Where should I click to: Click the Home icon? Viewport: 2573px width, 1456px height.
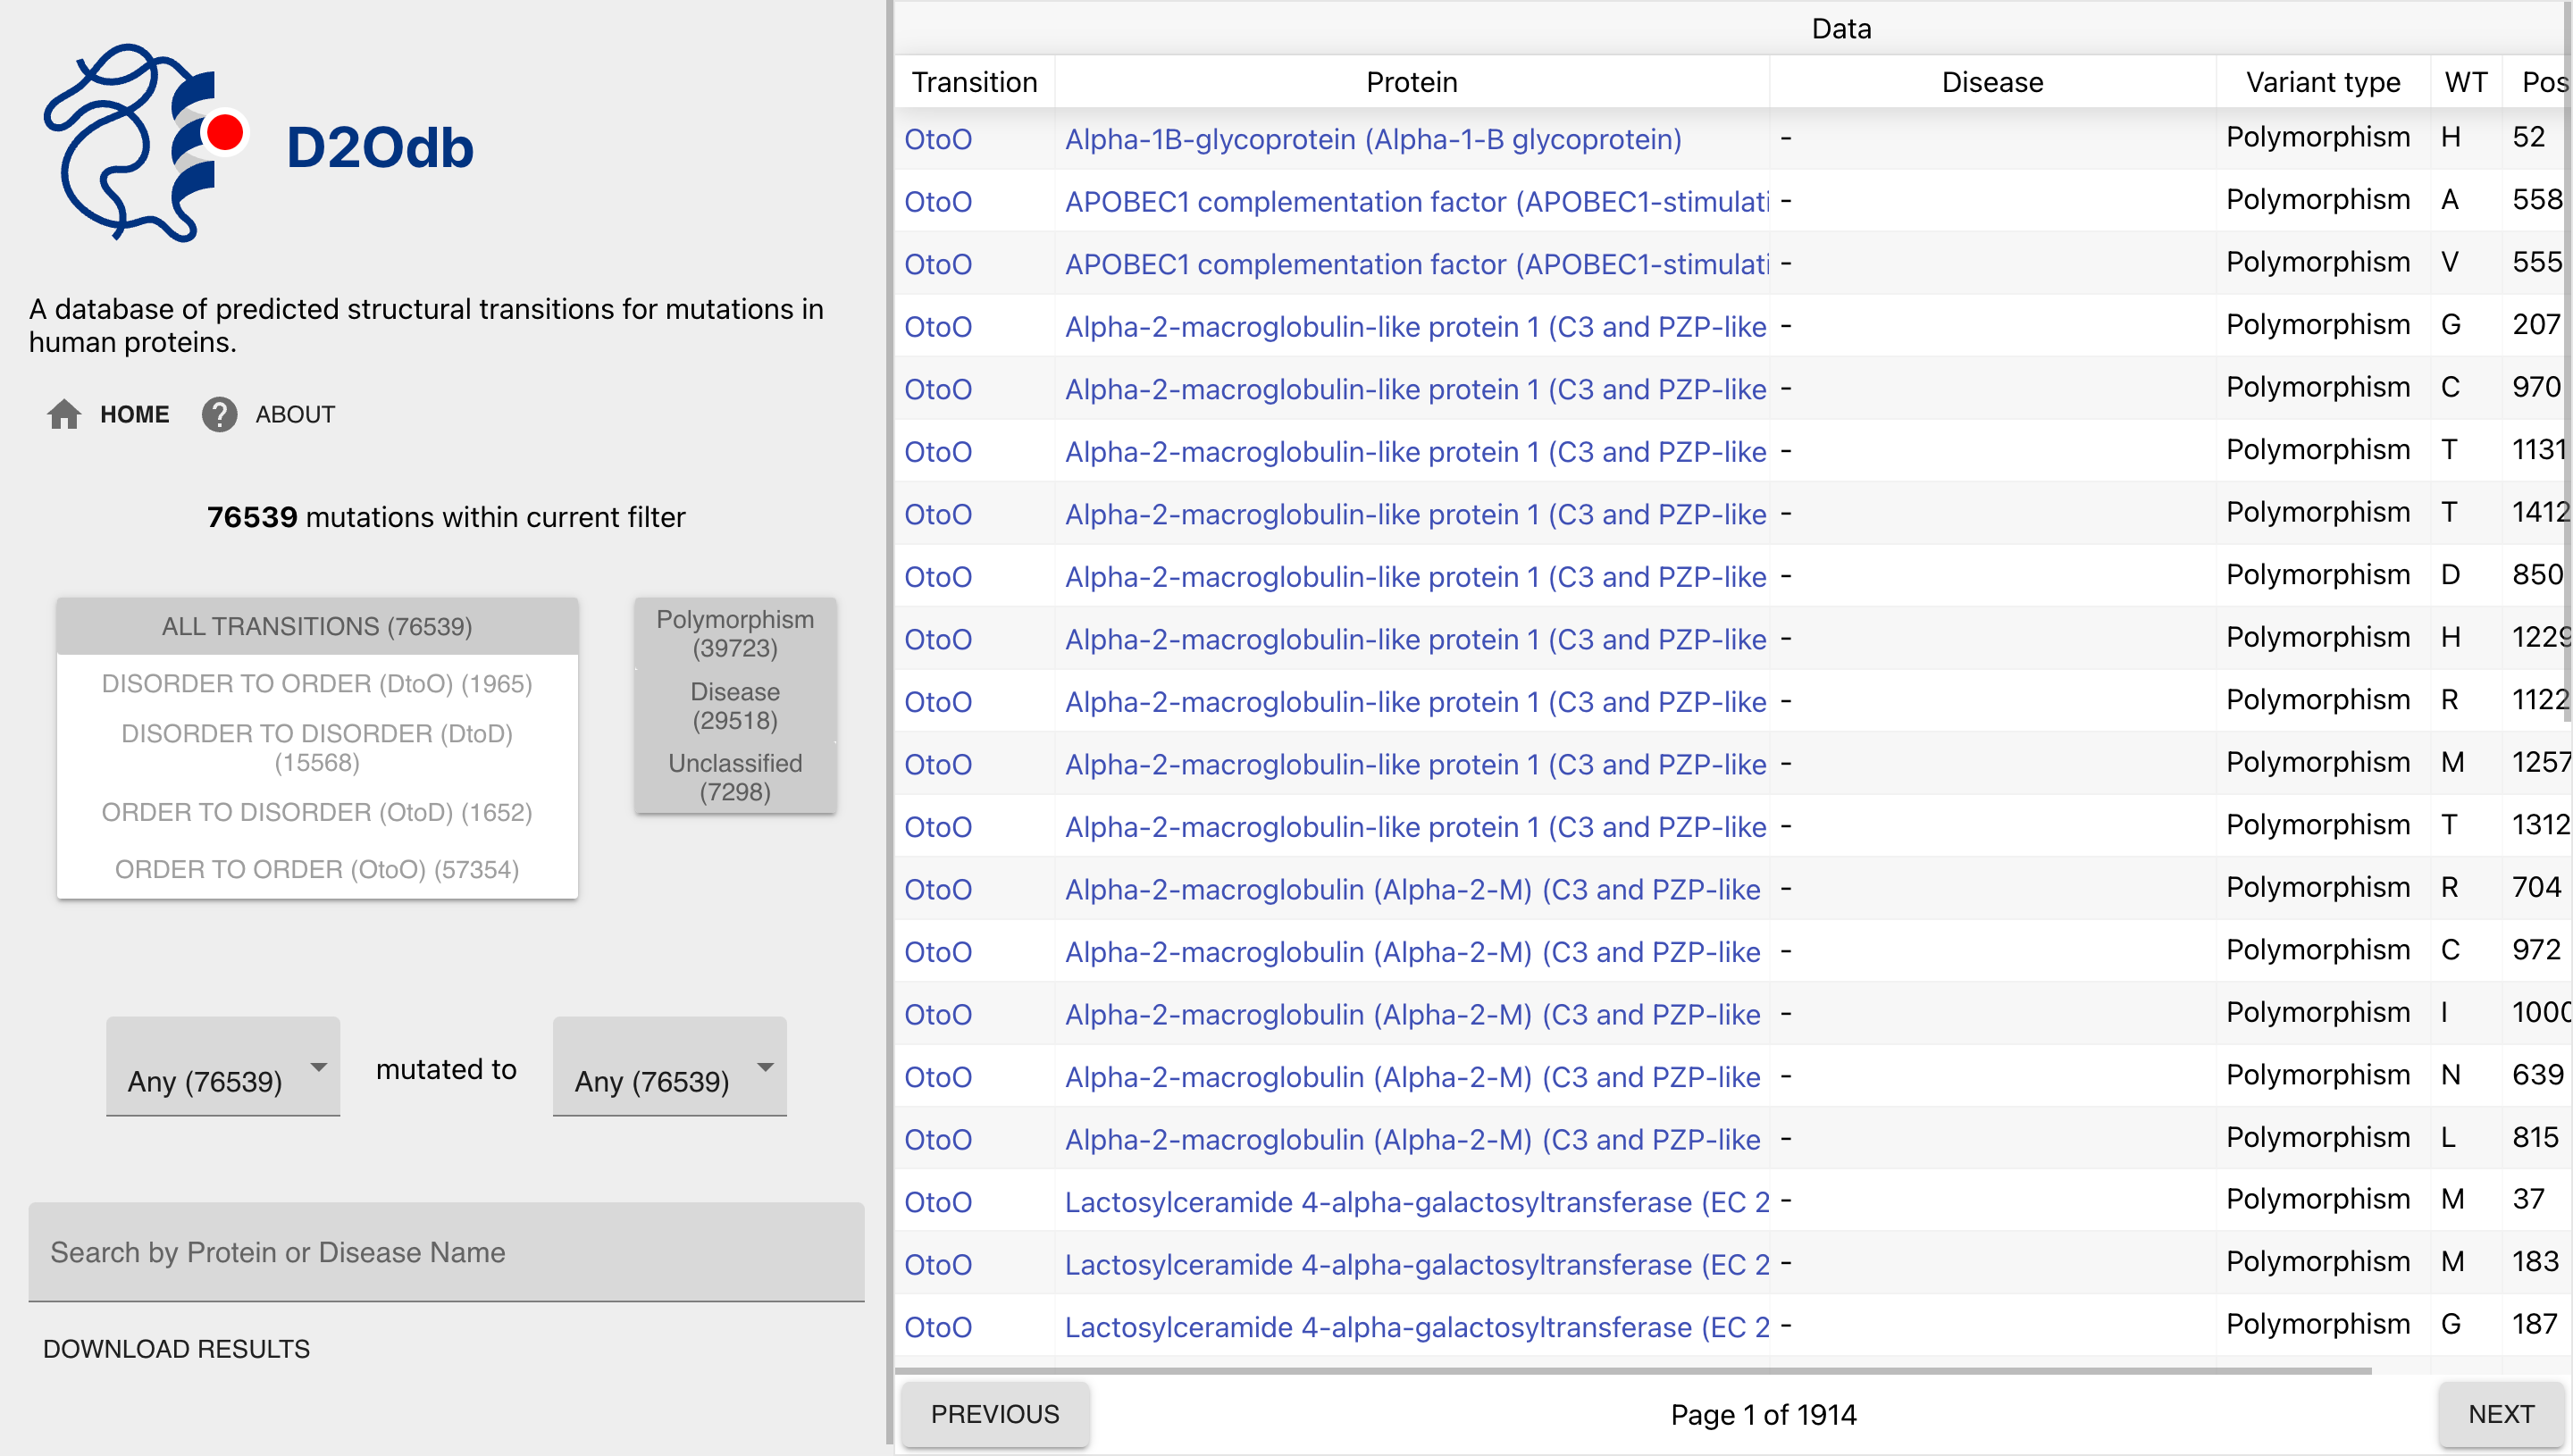(x=64, y=414)
